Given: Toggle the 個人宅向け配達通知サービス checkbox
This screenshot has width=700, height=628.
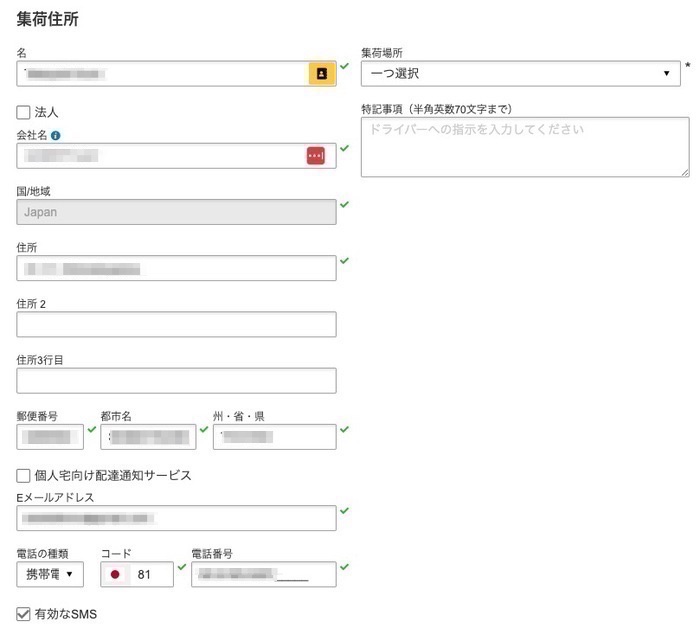Looking at the screenshot, I should click(24, 476).
